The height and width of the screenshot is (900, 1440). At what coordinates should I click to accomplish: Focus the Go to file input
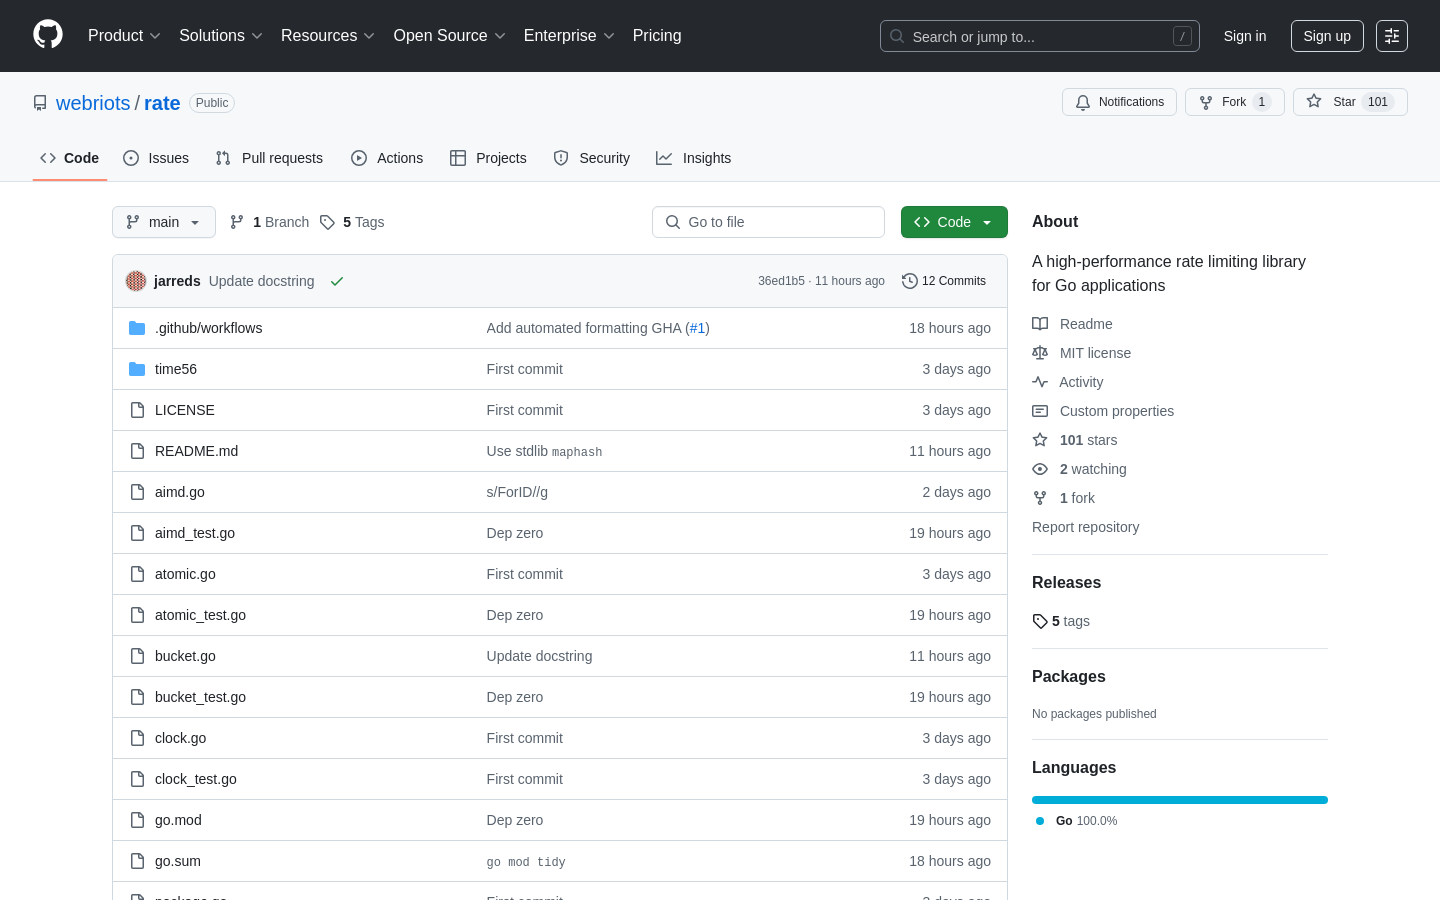(x=768, y=222)
